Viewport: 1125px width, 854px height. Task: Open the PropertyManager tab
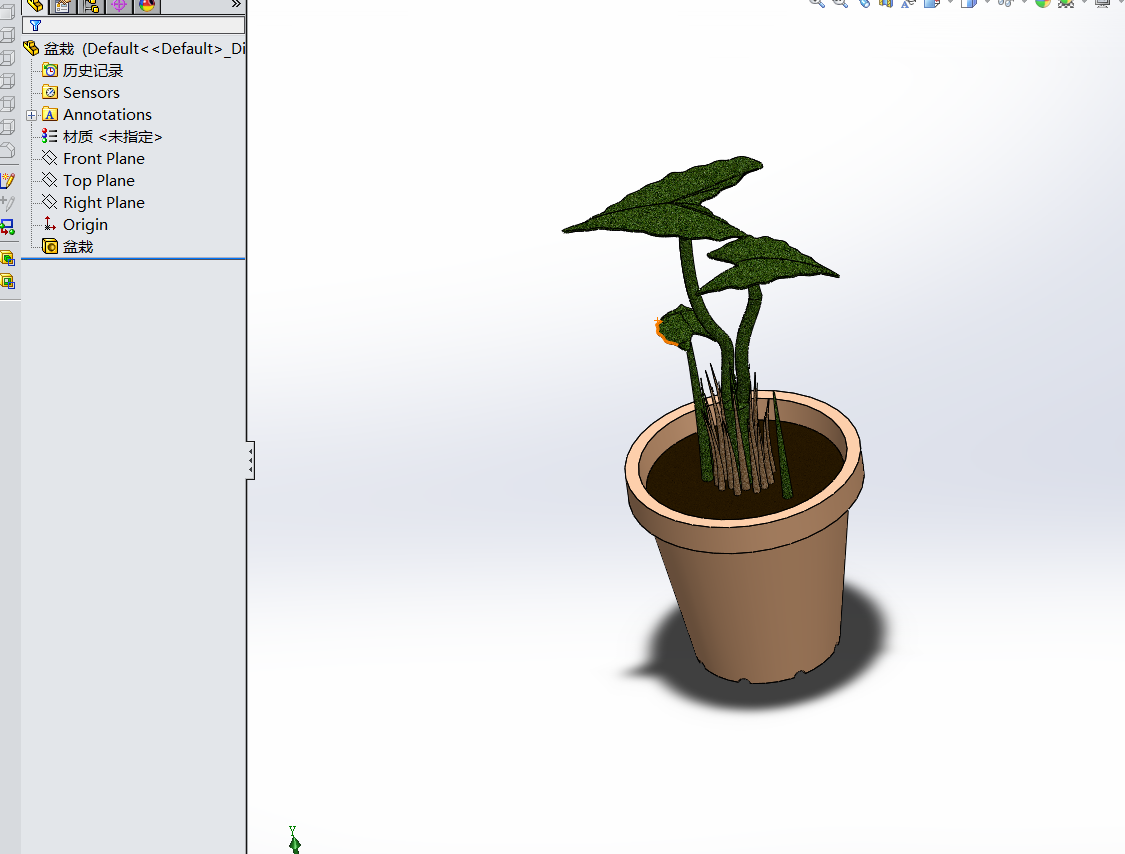pyautogui.click(x=63, y=6)
